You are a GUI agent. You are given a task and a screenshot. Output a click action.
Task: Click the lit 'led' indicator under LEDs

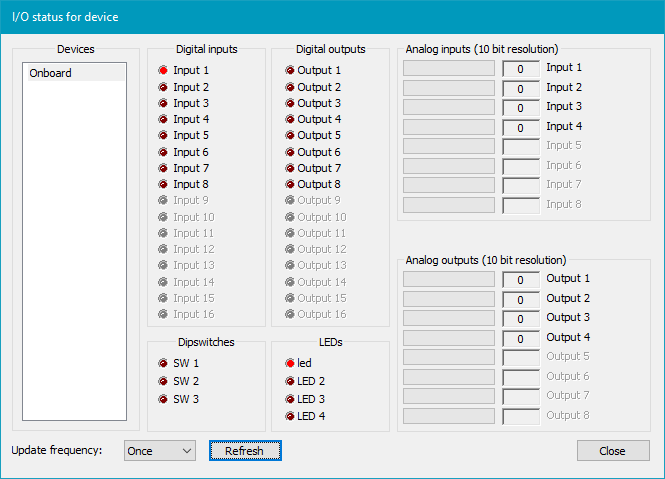click(x=290, y=364)
